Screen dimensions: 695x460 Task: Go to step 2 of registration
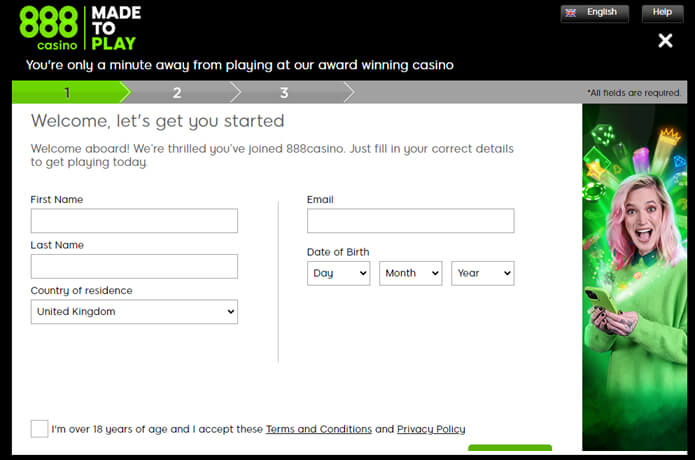(x=177, y=93)
